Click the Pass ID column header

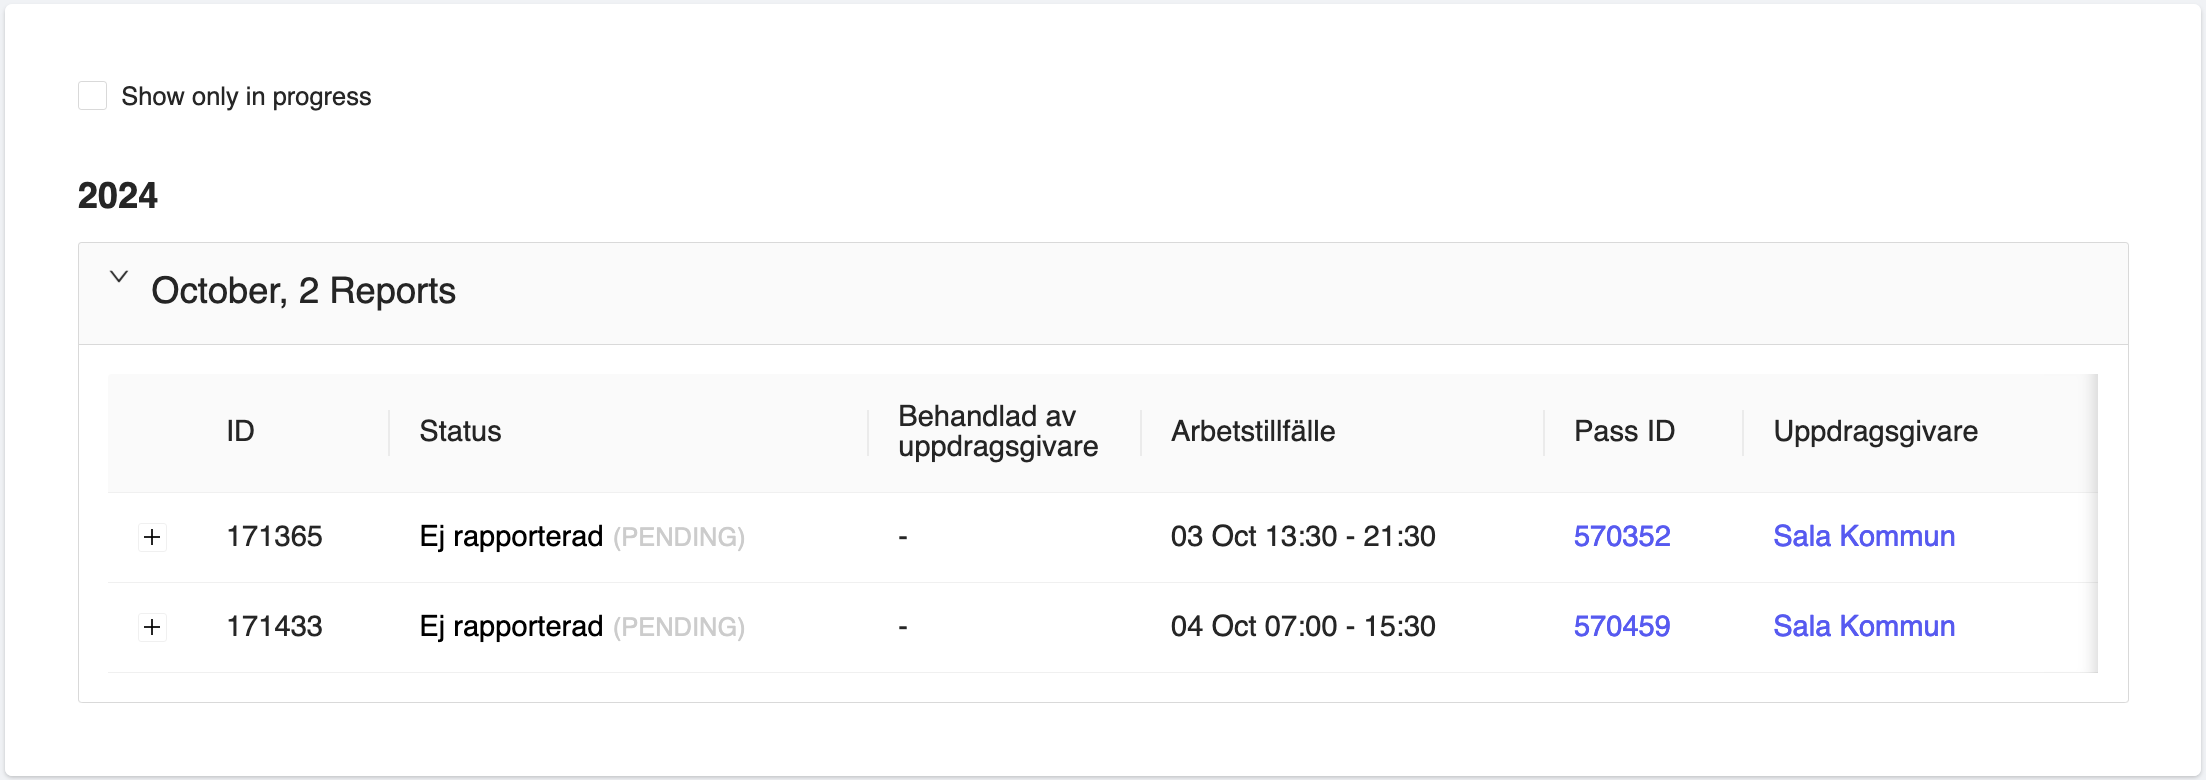[x=1623, y=432]
